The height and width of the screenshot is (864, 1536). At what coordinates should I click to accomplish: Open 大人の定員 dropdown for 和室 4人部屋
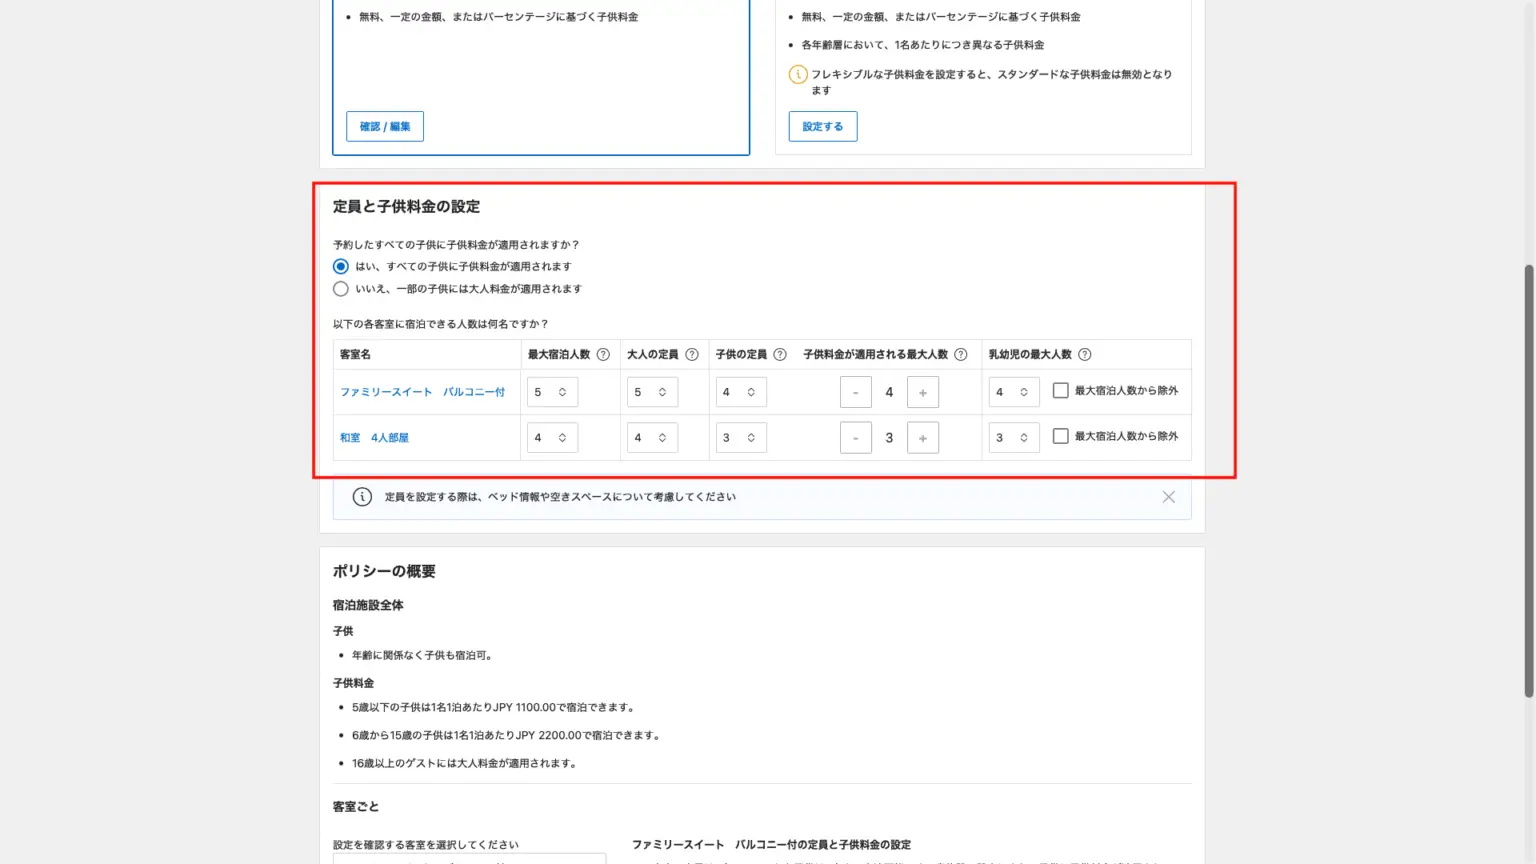[x=652, y=438]
